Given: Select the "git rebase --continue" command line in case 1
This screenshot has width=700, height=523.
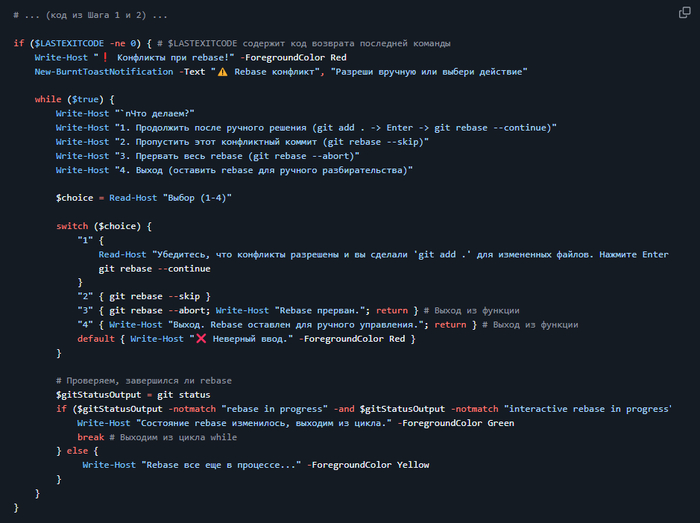Looking at the screenshot, I should click(154, 269).
